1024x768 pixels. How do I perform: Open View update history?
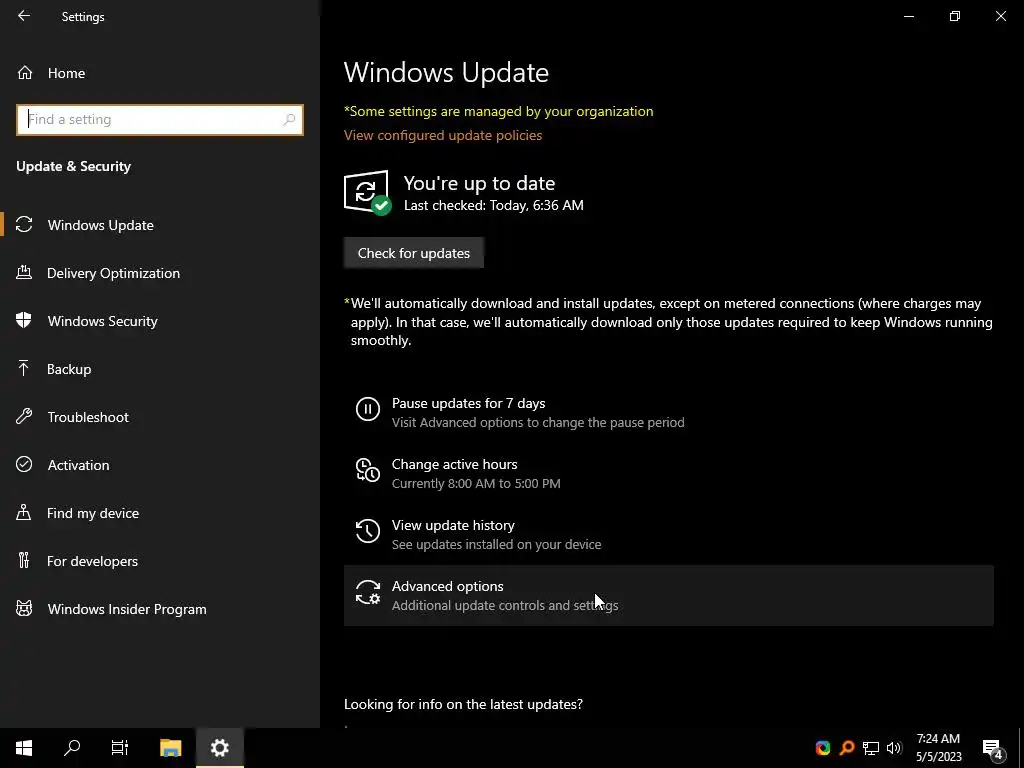pyautogui.click(x=669, y=534)
